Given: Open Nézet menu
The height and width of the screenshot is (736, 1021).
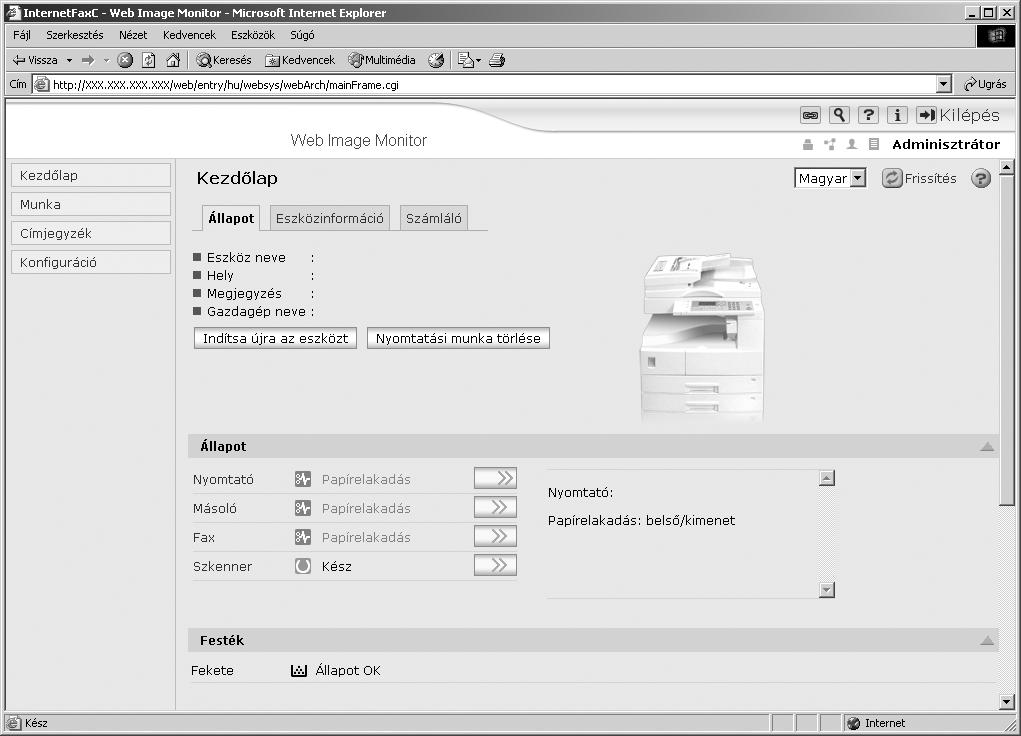Looking at the screenshot, I should [133, 35].
